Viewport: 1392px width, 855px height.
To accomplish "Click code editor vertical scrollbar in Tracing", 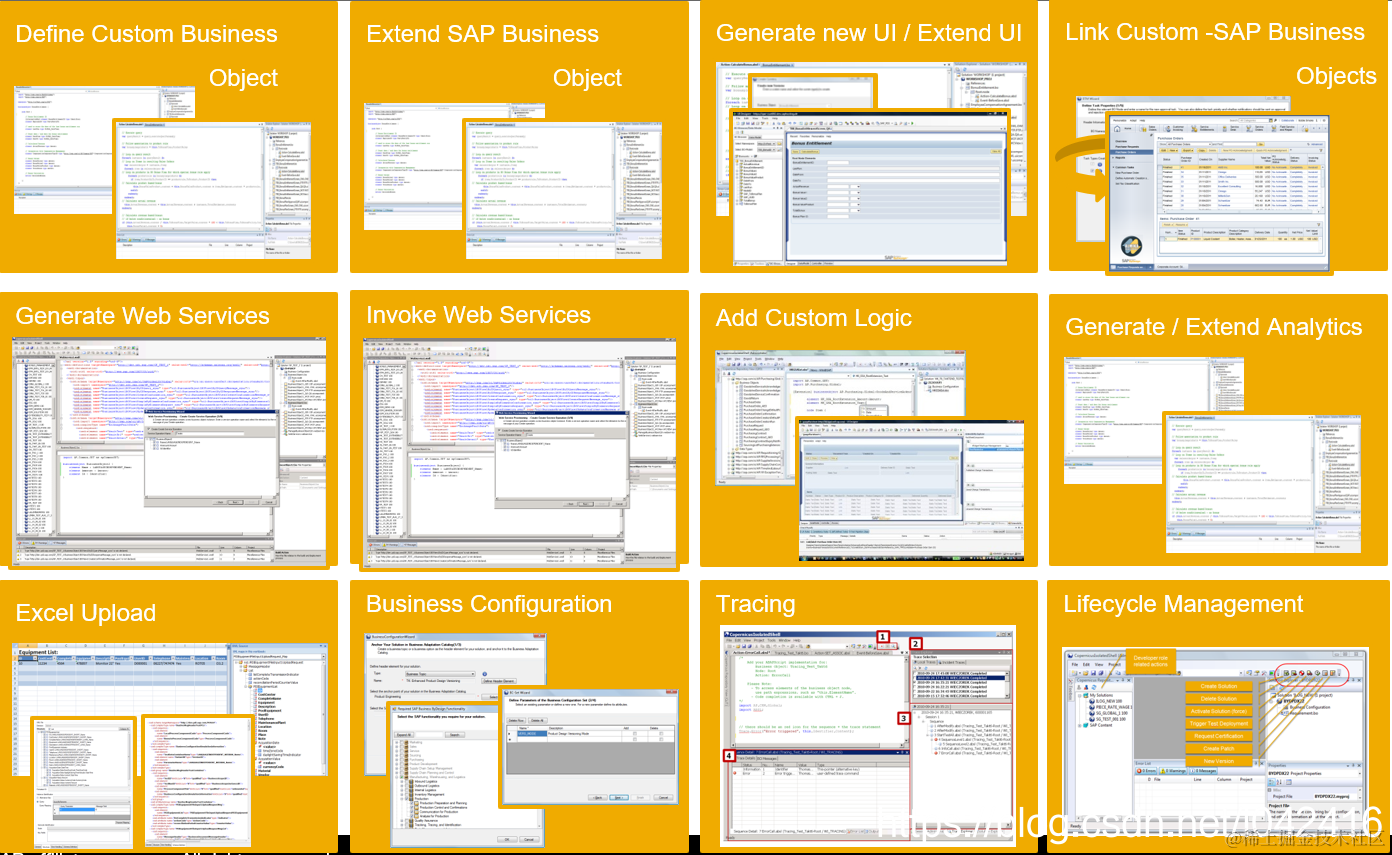I will pos(906,698).
